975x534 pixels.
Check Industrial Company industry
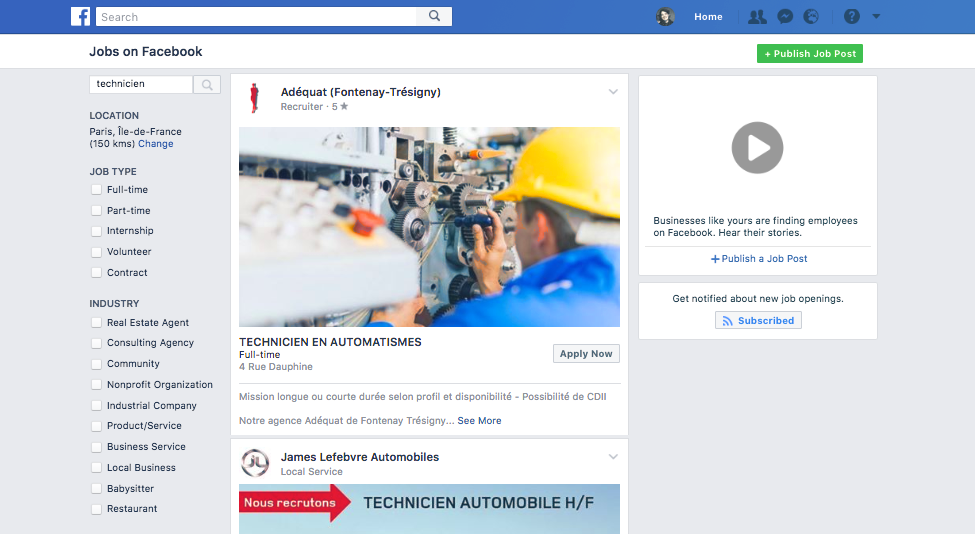coord(96,405)
